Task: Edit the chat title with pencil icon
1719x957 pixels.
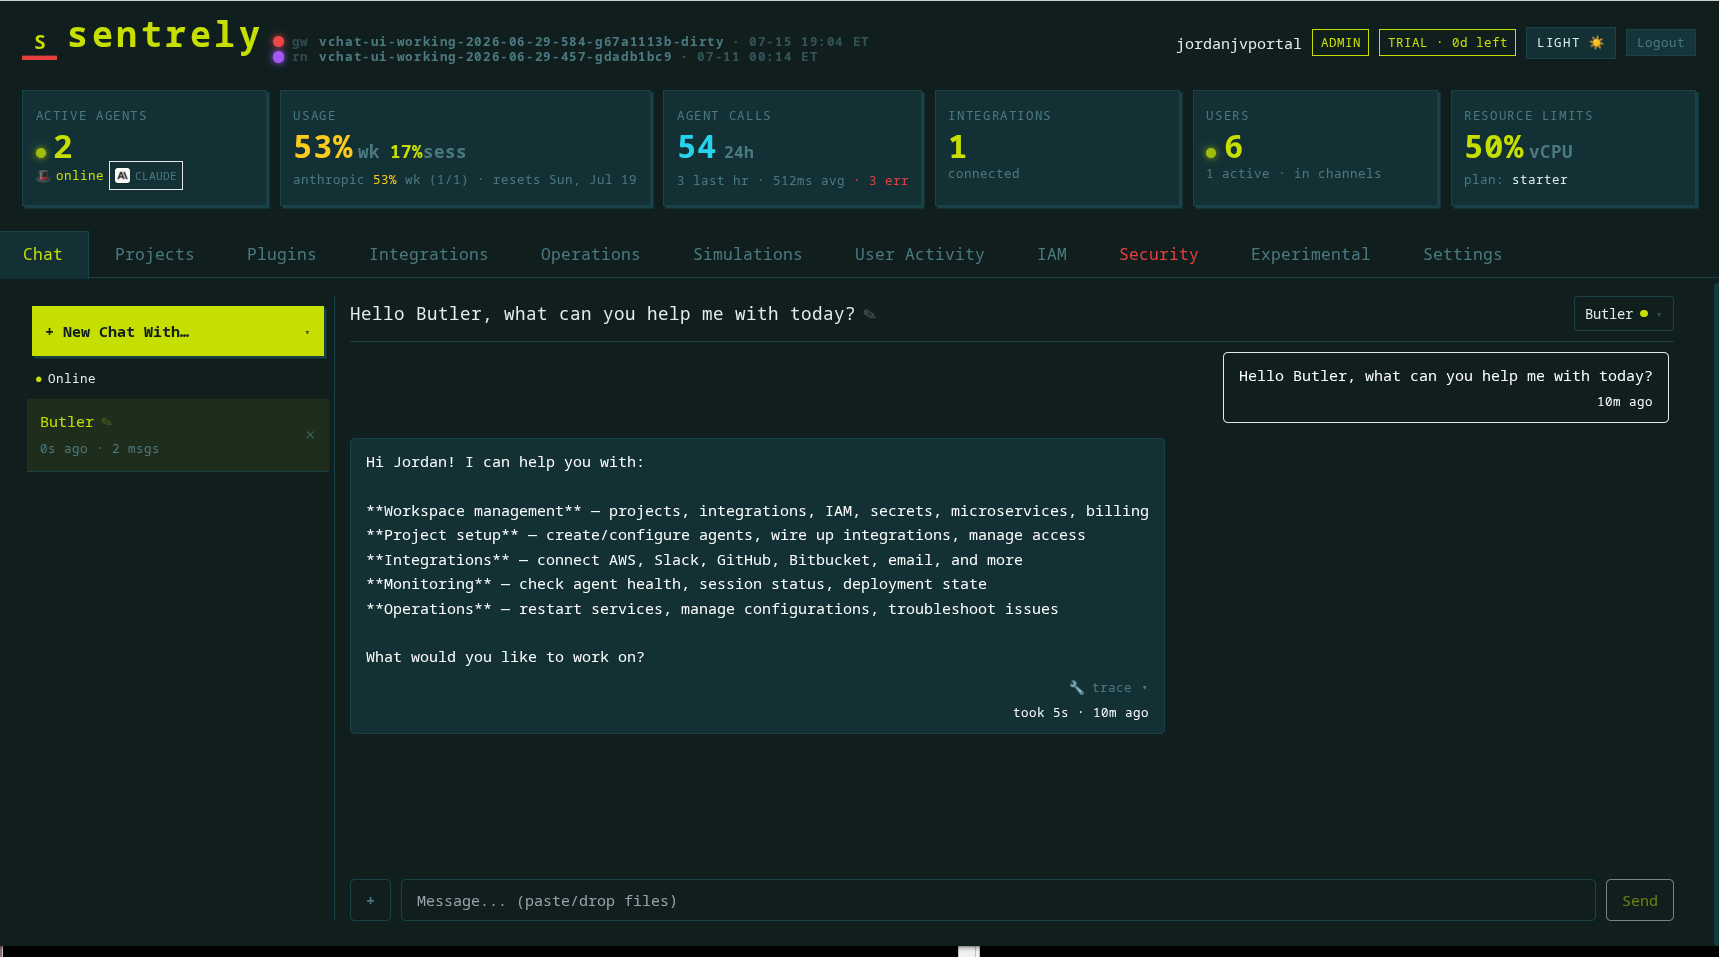Action: point(870,314)
